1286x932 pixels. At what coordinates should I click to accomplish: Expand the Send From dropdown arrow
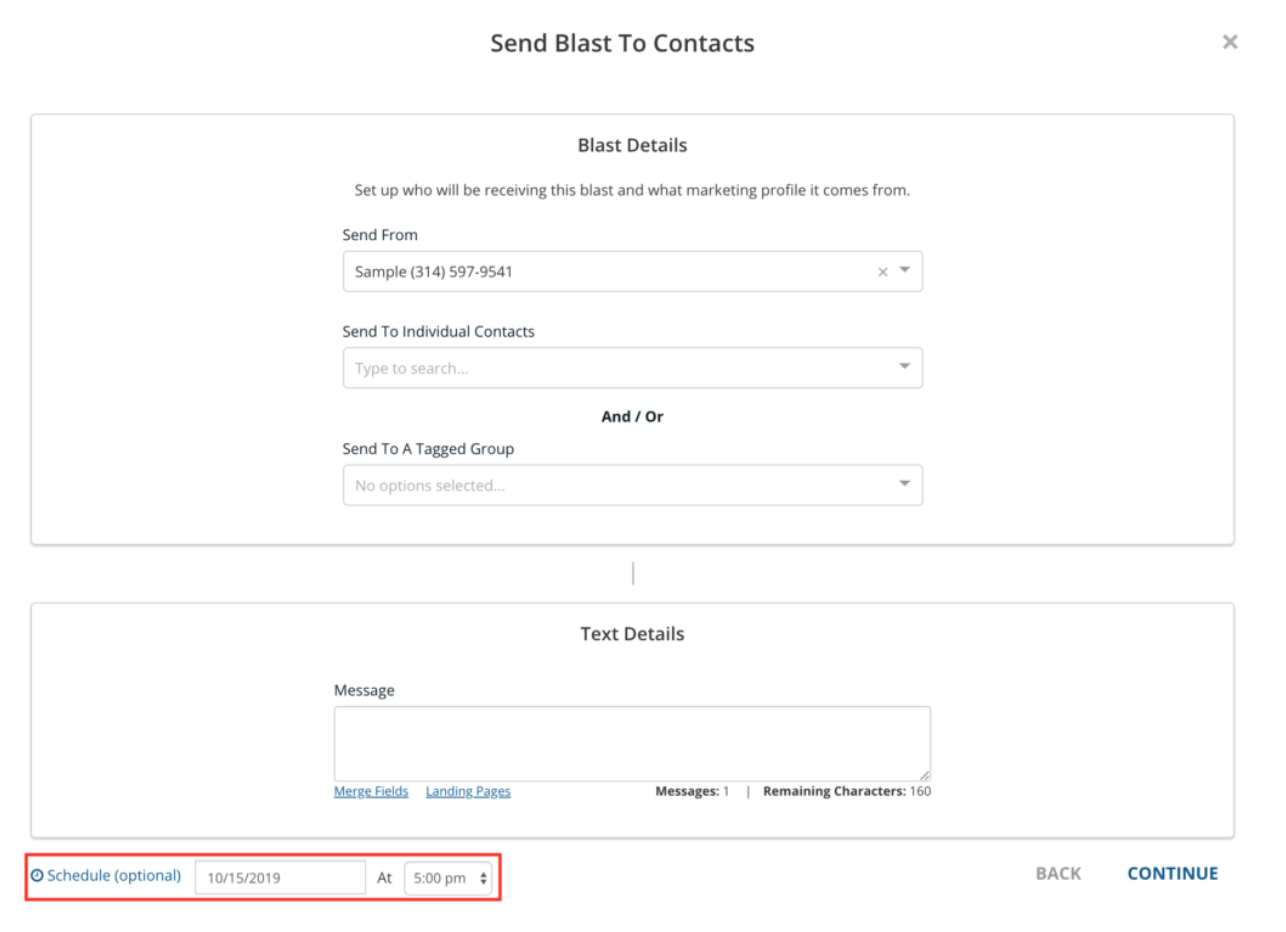tap(905, 270)
